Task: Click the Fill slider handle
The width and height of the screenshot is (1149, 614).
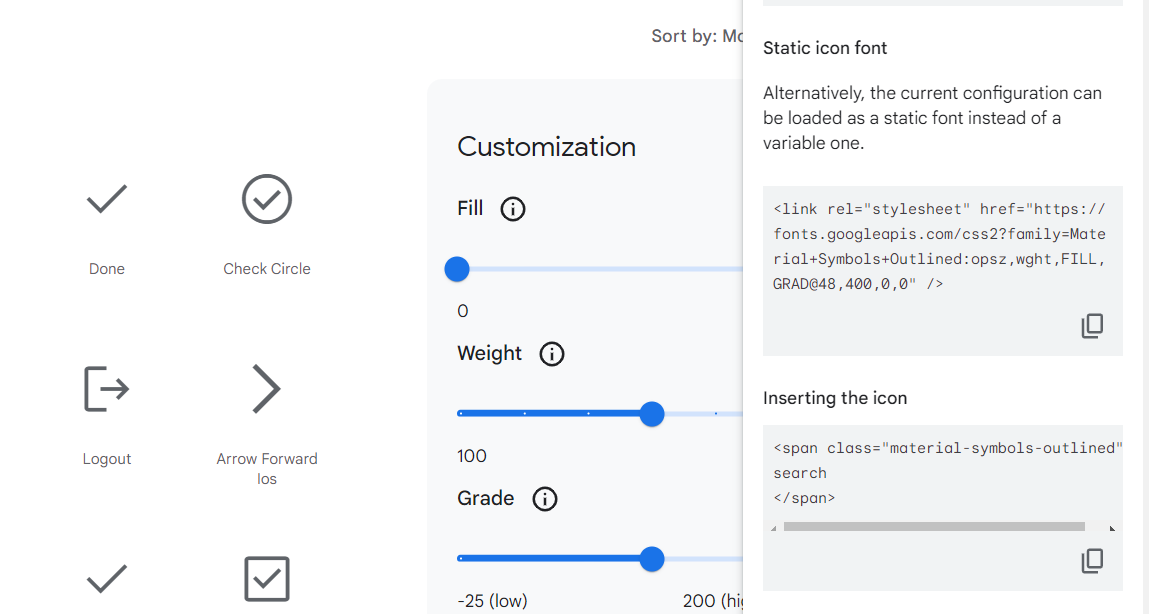Action: [457, 268]
